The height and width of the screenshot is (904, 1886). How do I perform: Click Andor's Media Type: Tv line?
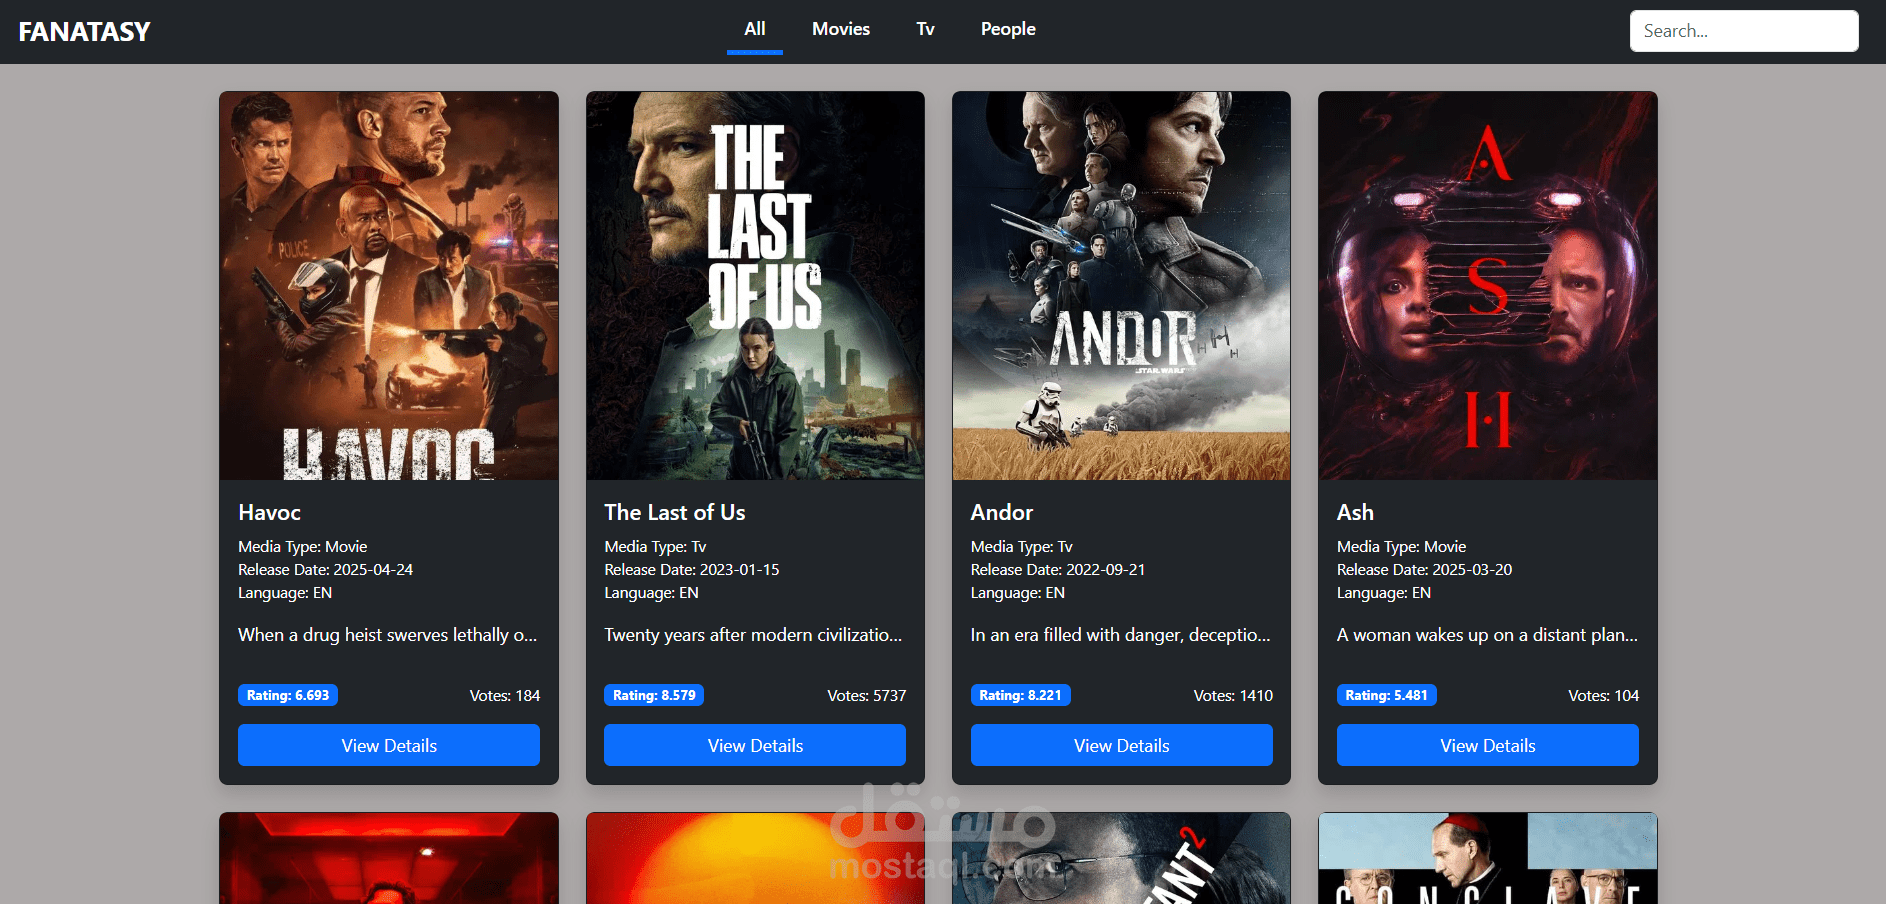click(1021, 546)
